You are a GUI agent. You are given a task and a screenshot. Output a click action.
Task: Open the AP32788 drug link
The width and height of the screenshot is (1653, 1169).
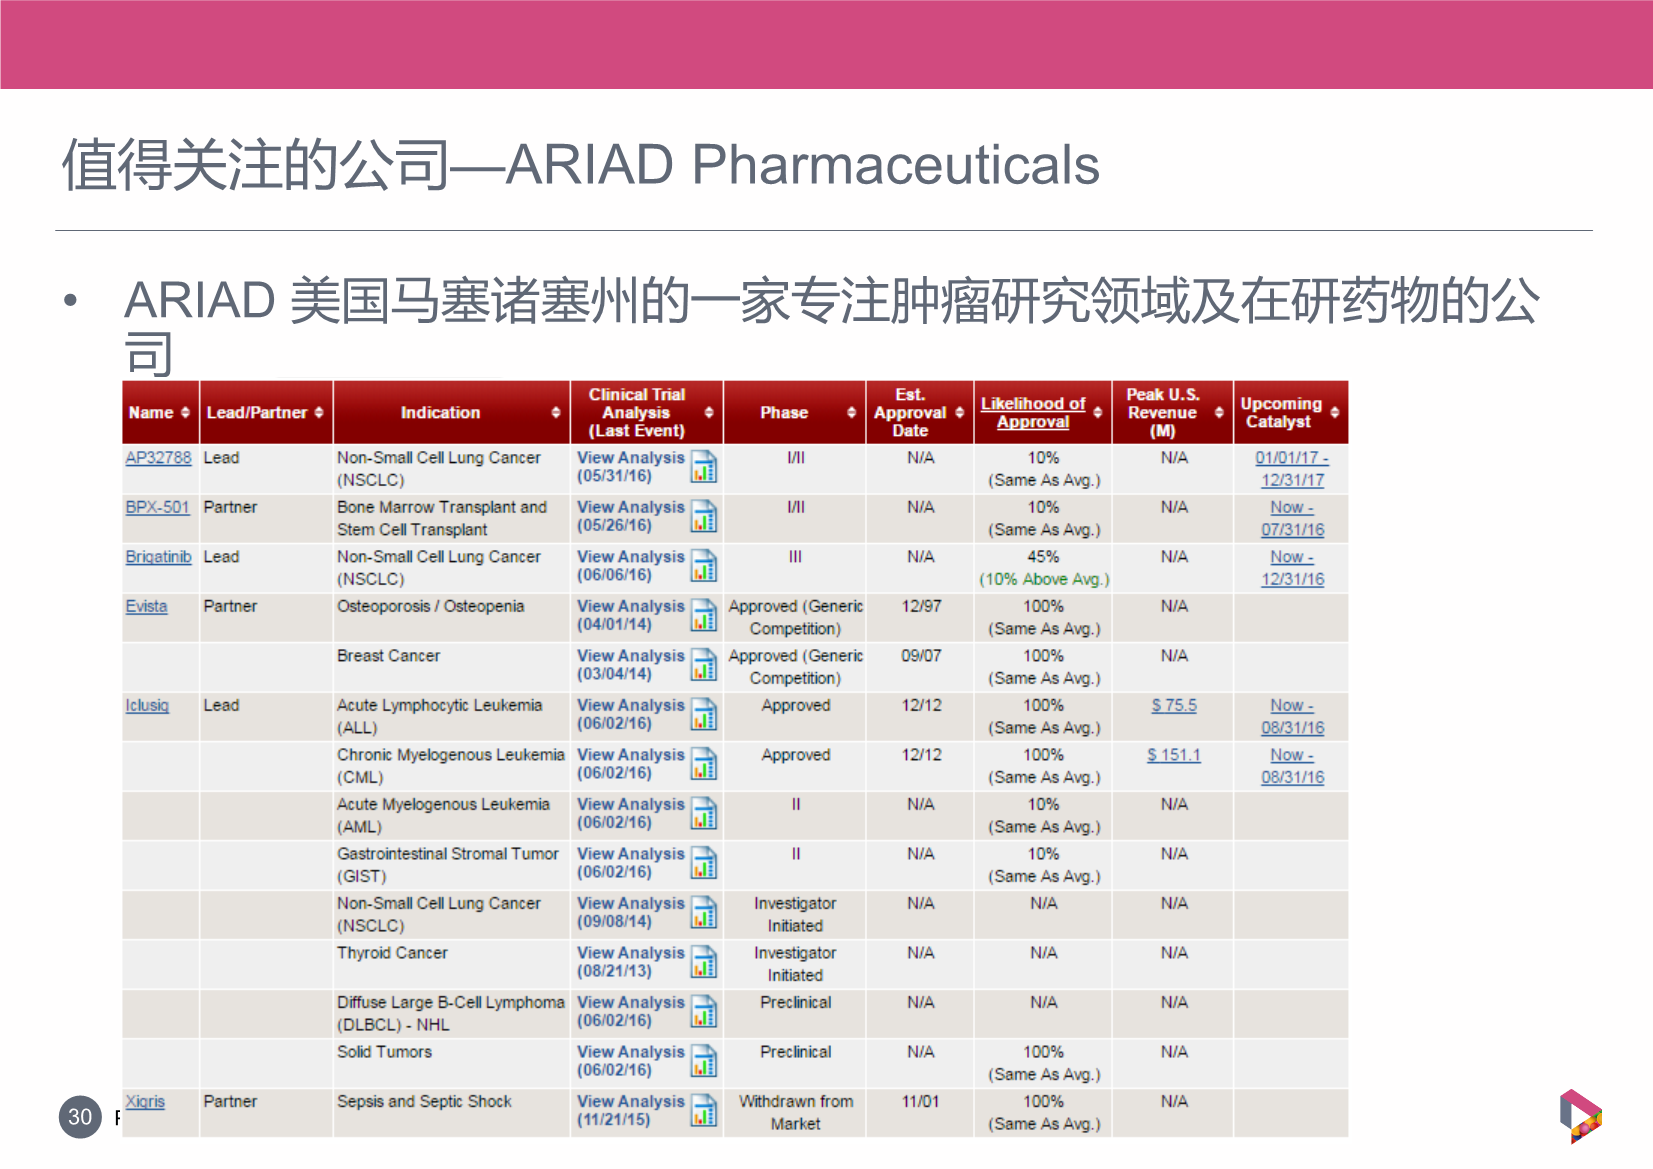point(158,458)
